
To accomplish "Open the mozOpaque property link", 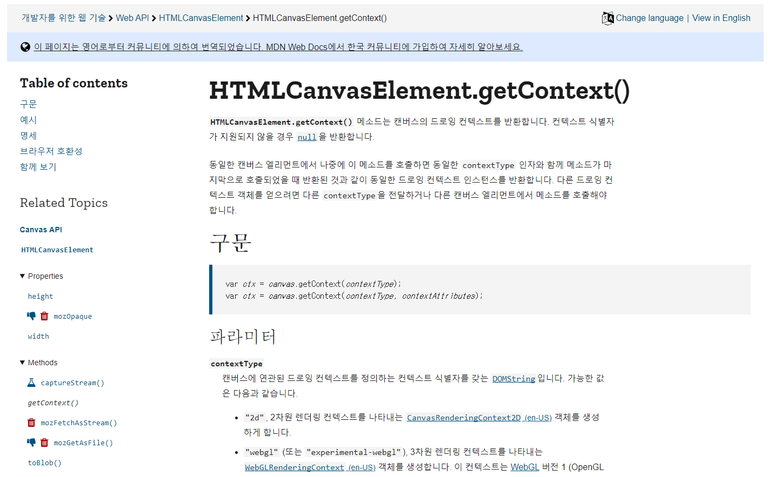I will pyautogui.click(x=72, y=316).
